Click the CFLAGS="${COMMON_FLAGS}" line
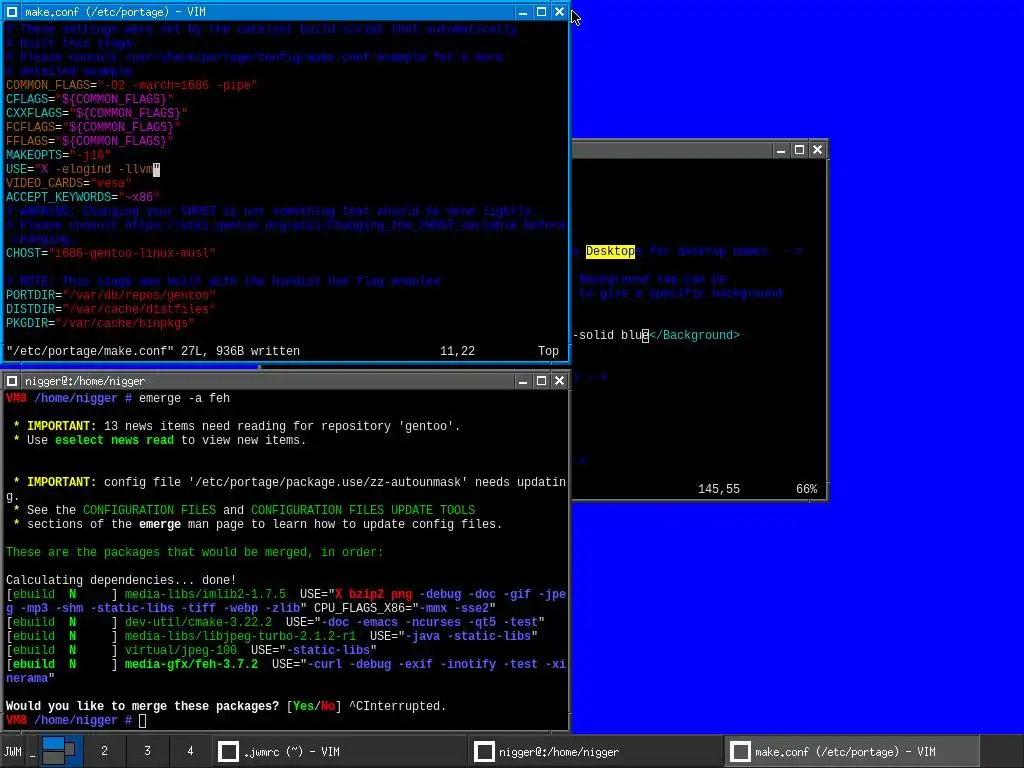Viewport: 1024px width, 768px height. tap(89, 99)
